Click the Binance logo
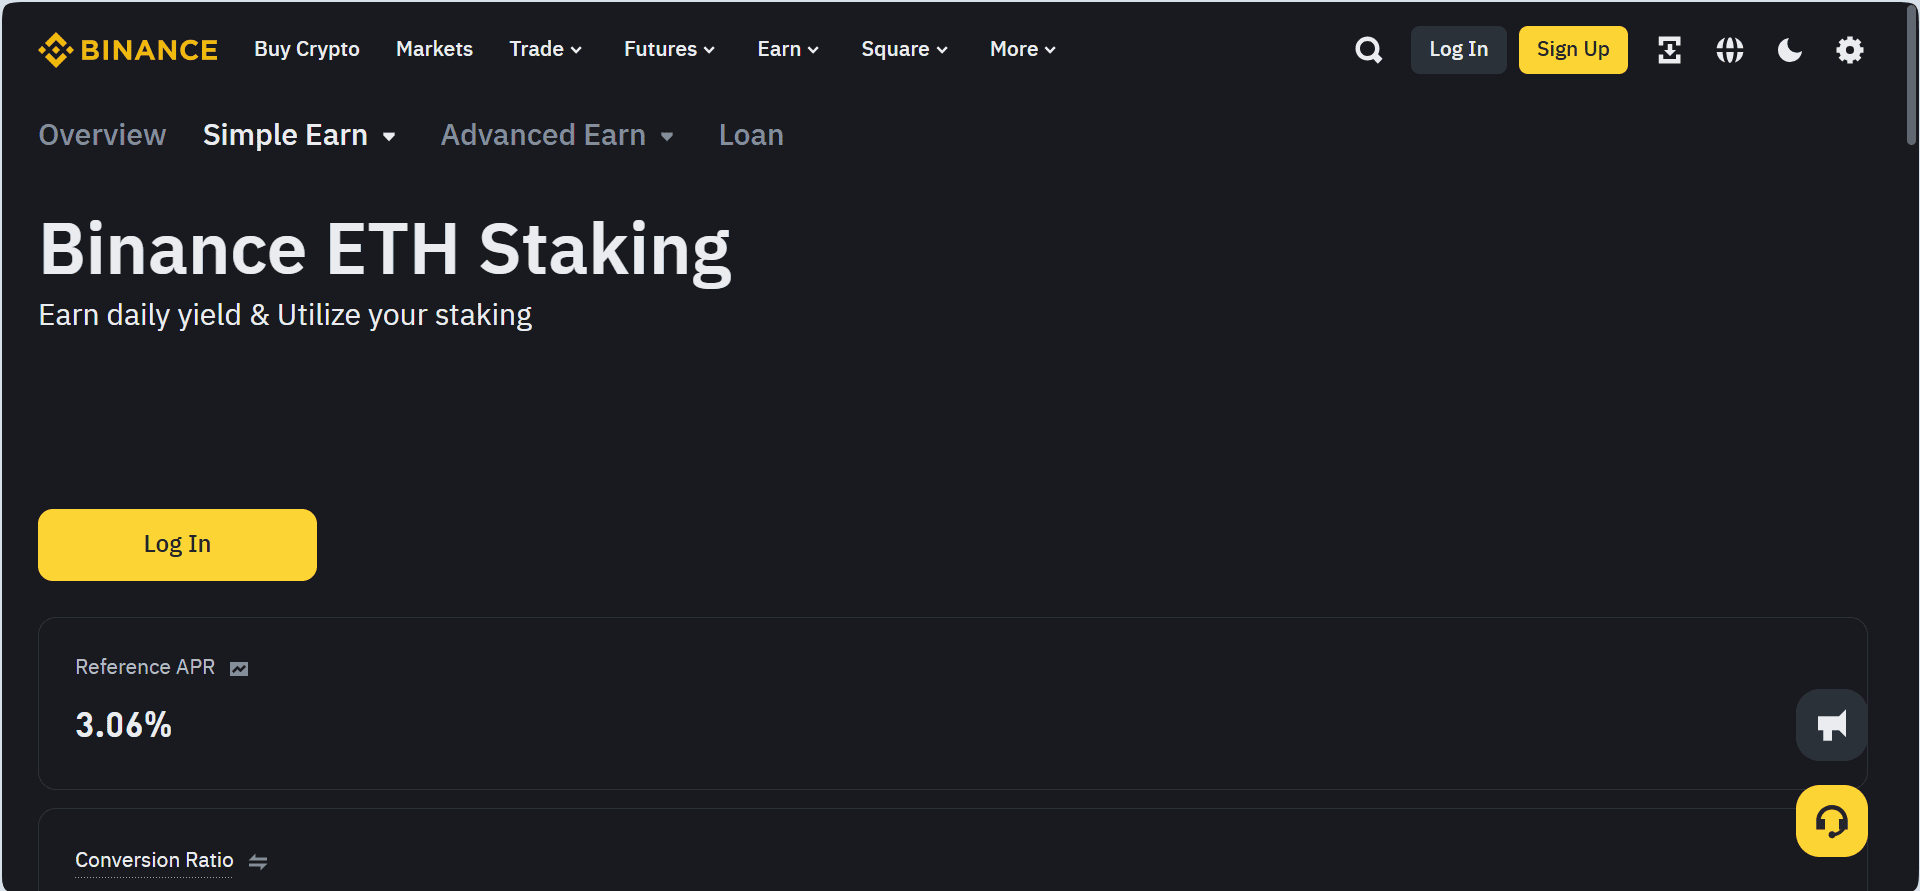This screenshot has height=891, width=1920. [128, 50]
